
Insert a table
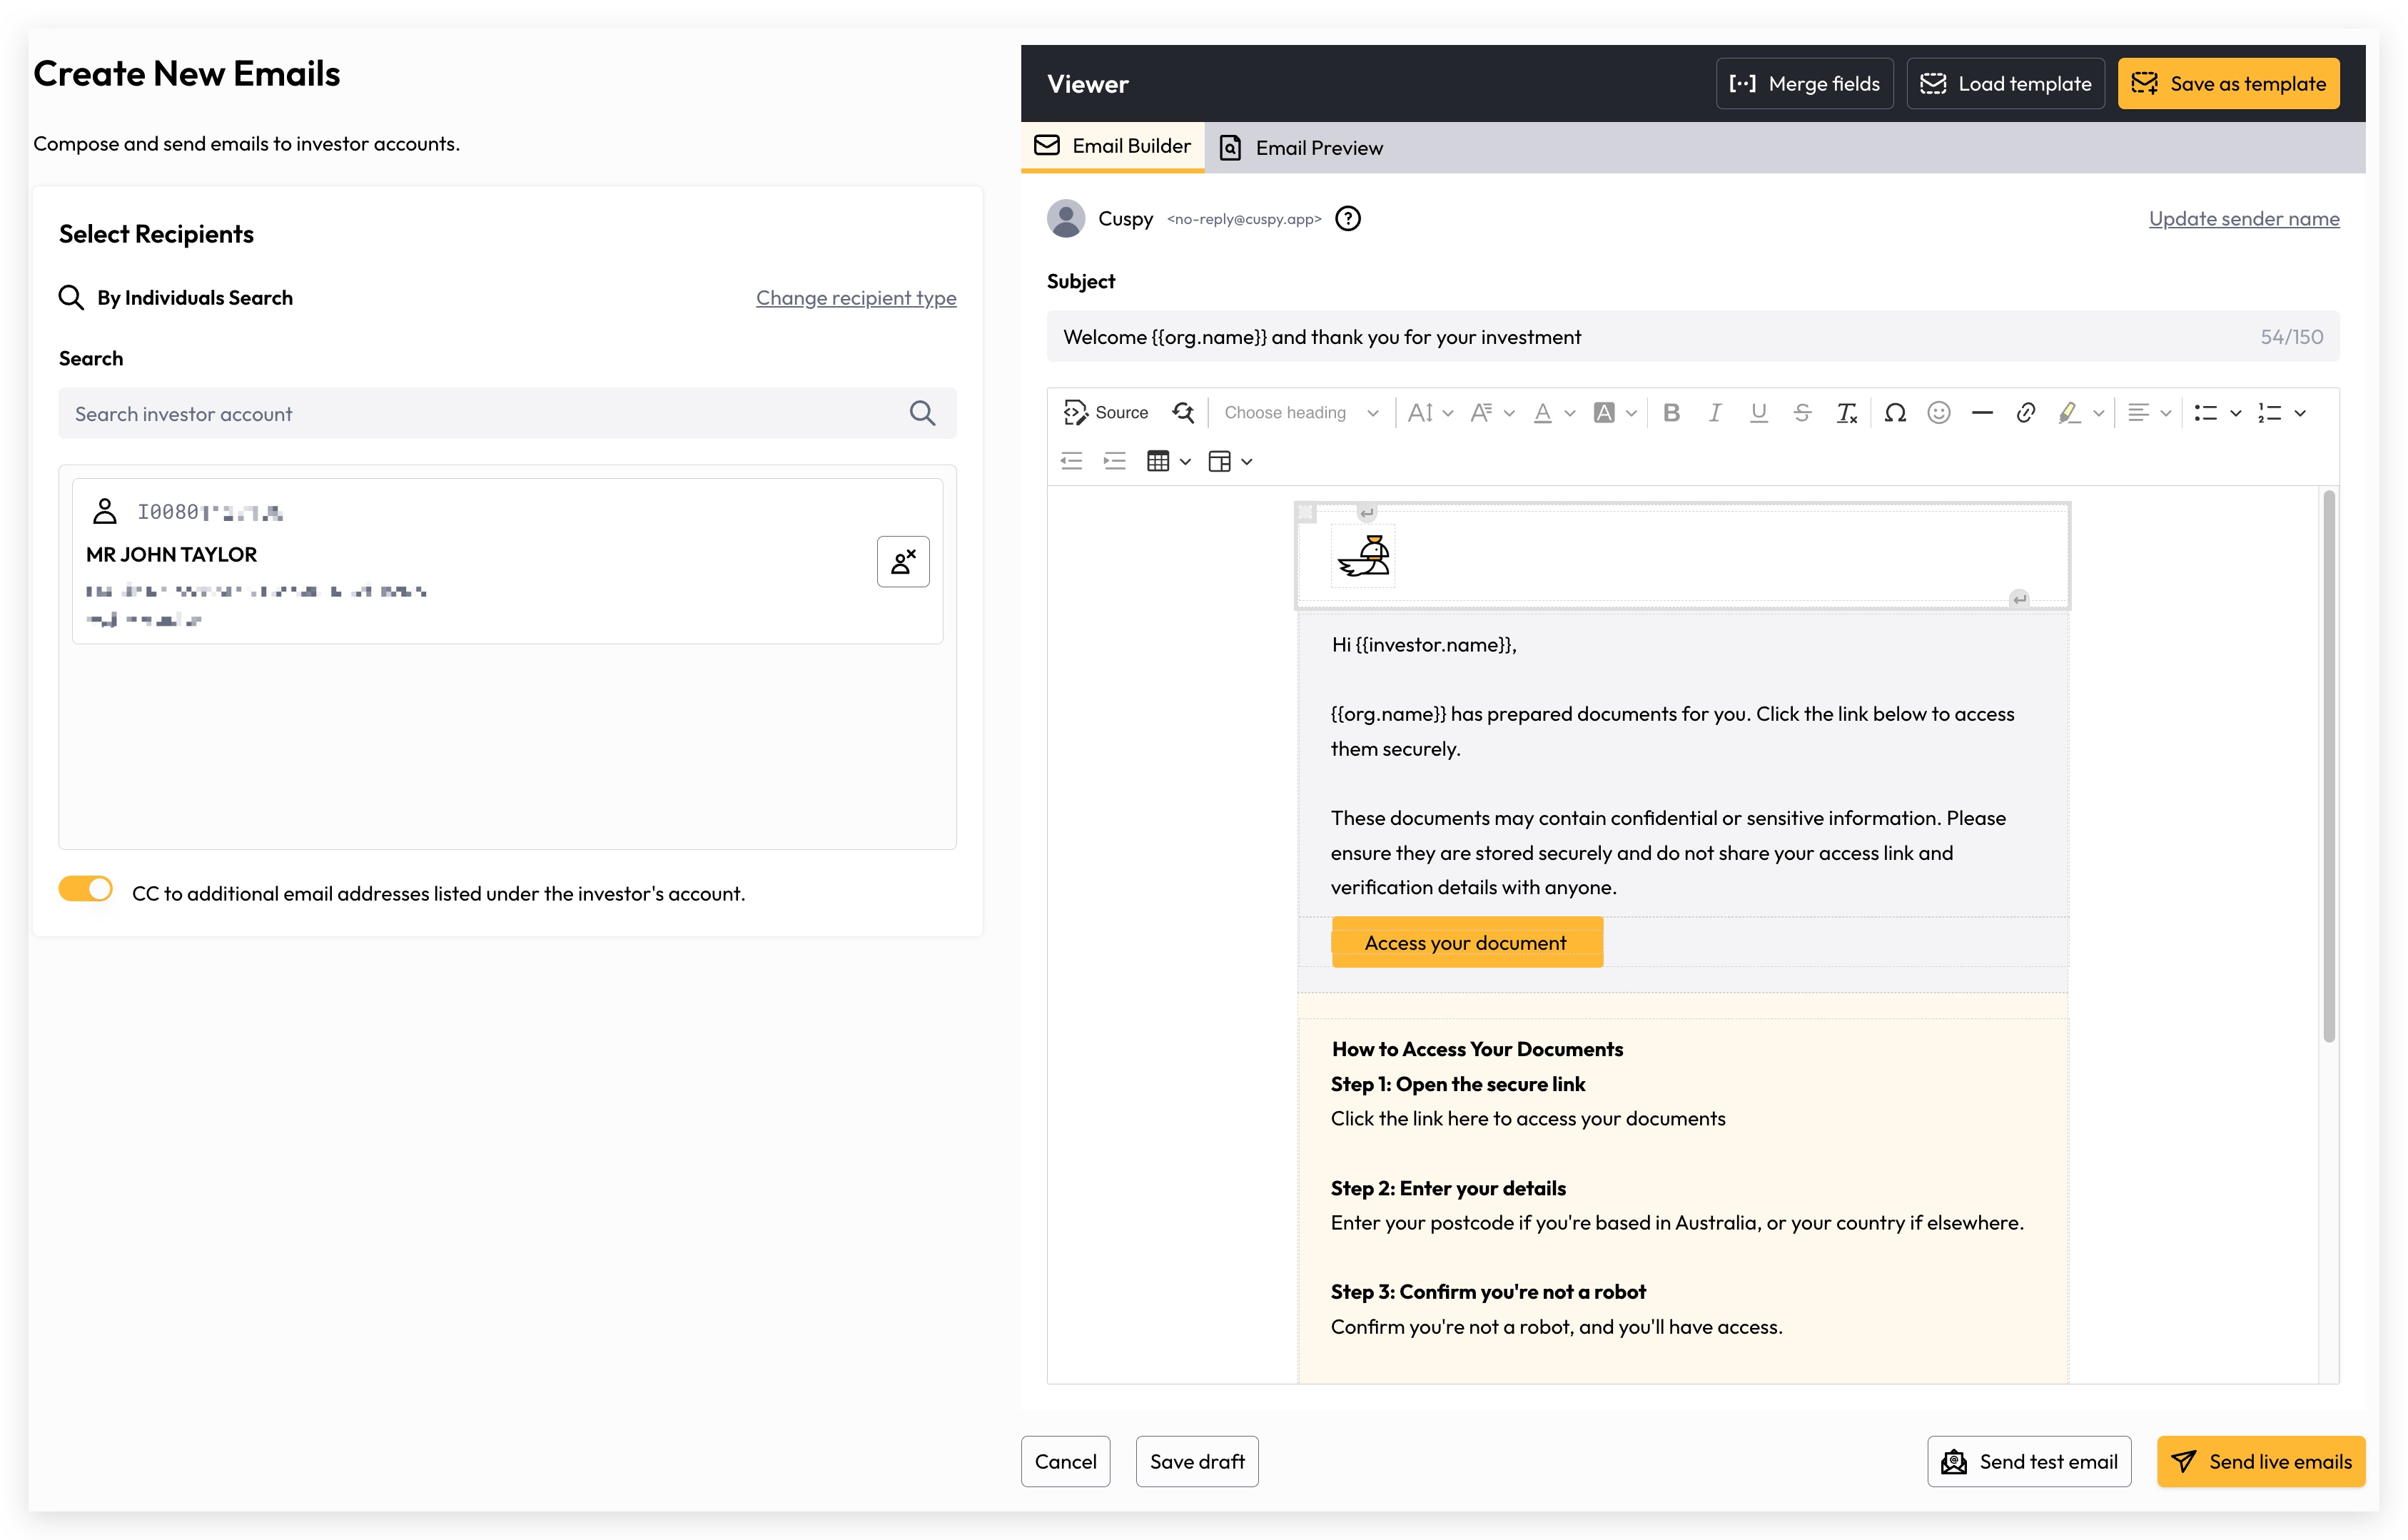(x=1158, y=461)
